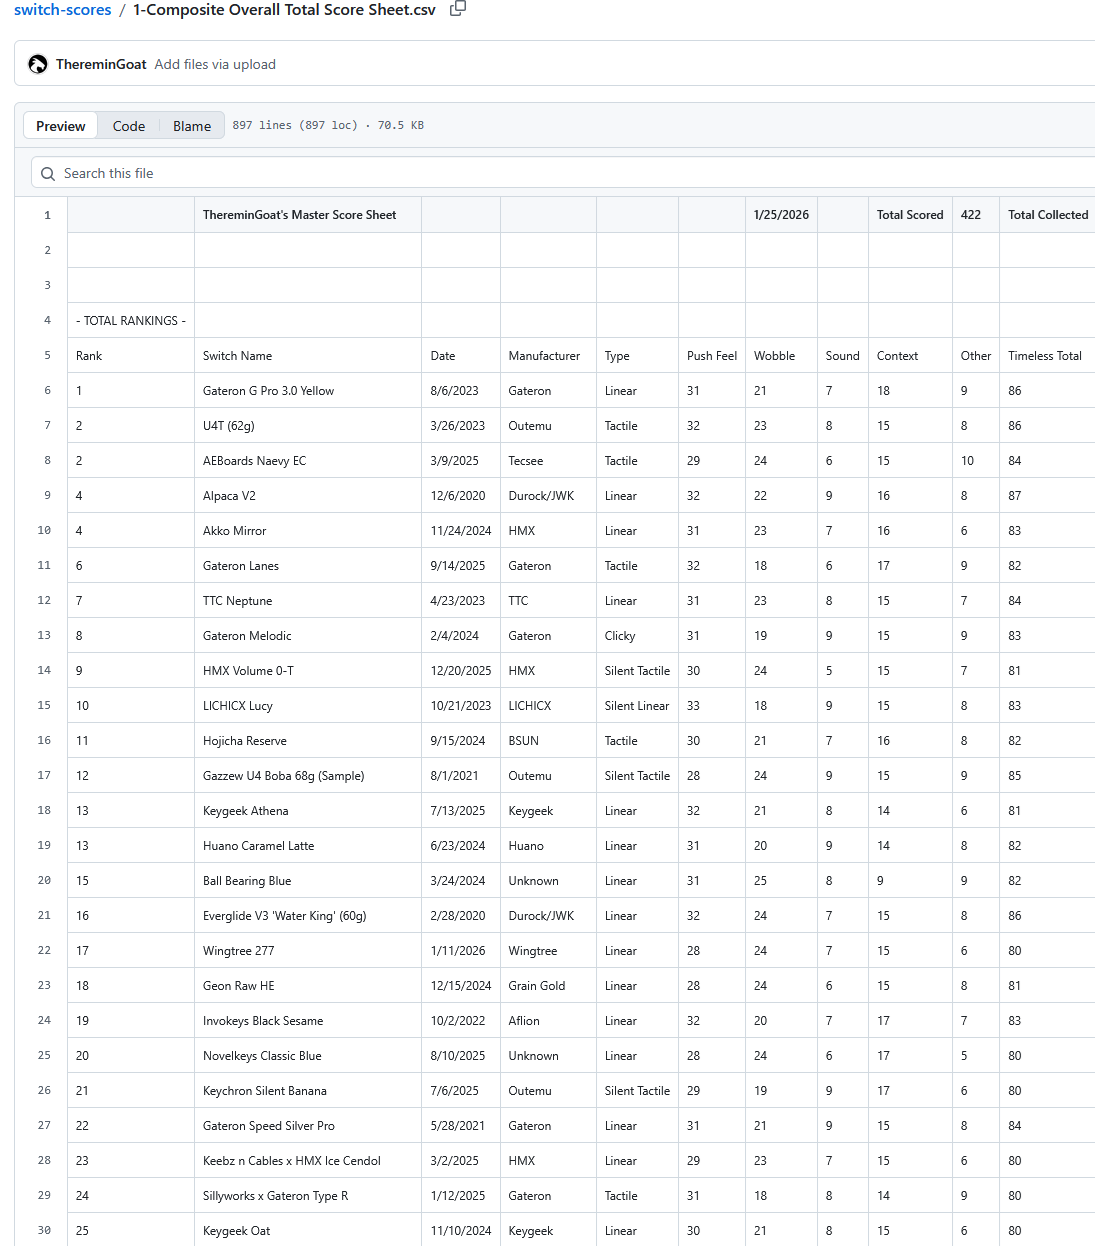Click "Everglide V3 'Water King' (60g)" cell

tap(308, 915)
